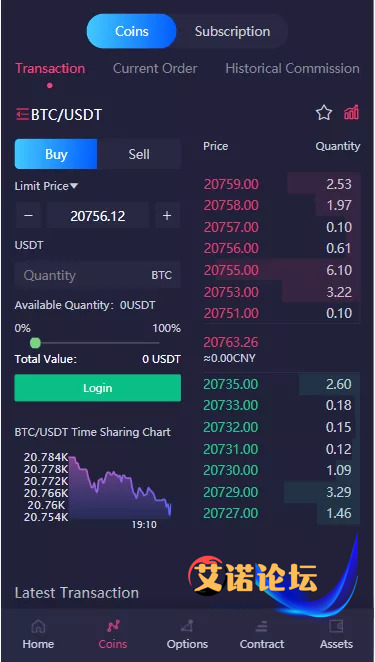Viewport: 375px width, 662px height.
Task: Increase the price with the plus stepper
Action: coord(167,216)
